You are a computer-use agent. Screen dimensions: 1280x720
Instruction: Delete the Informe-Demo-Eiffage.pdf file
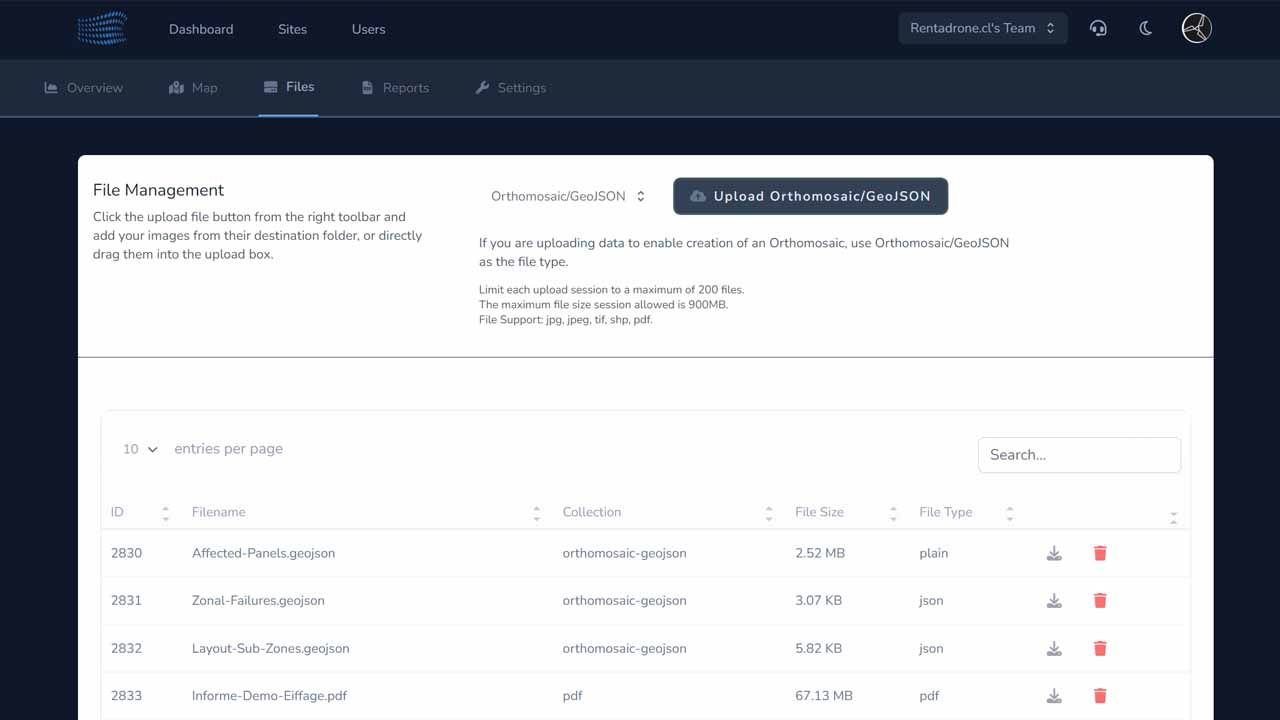point(1100,696)
